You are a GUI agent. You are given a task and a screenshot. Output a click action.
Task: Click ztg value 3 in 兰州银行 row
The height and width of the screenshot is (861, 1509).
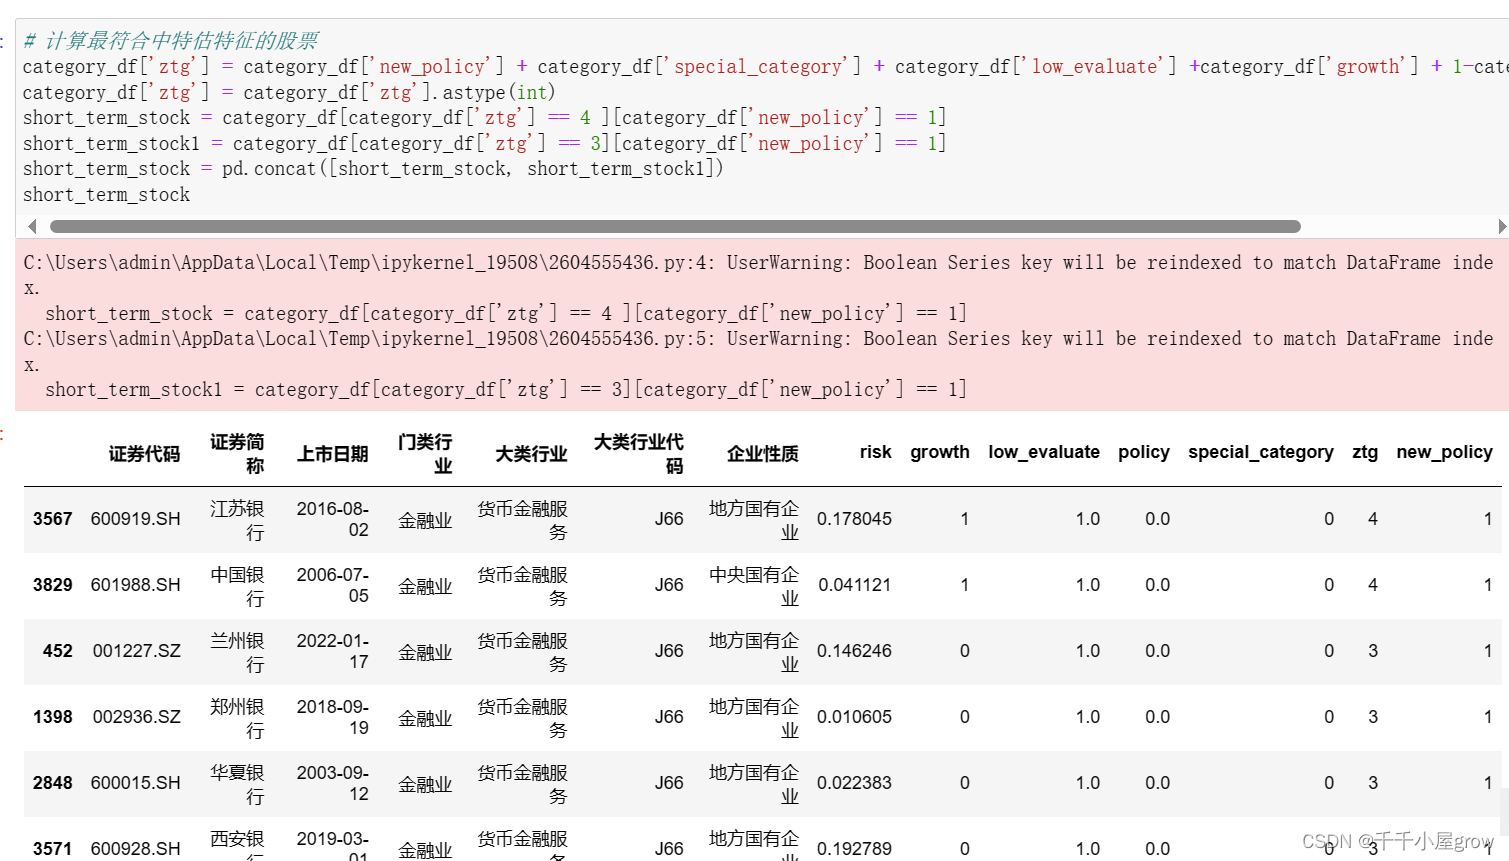[x=1373, y=651]
